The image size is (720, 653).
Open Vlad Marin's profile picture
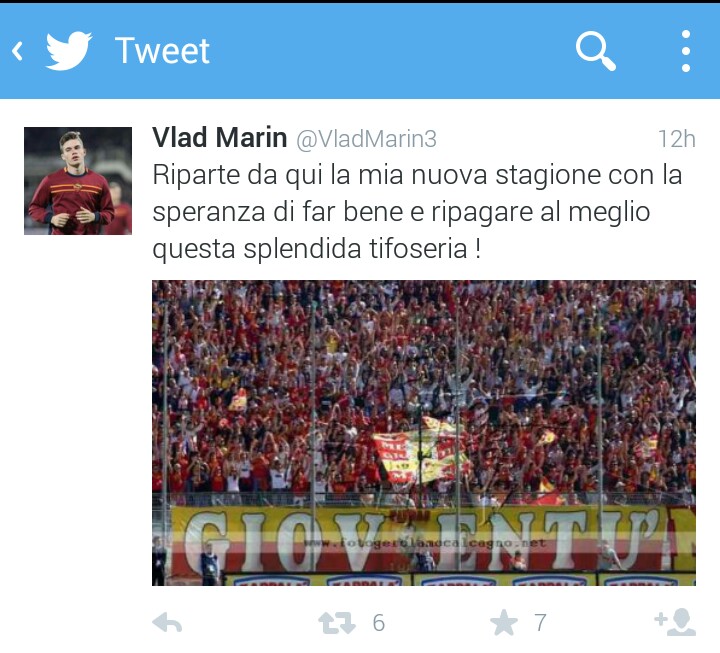[x=78, y=181]
